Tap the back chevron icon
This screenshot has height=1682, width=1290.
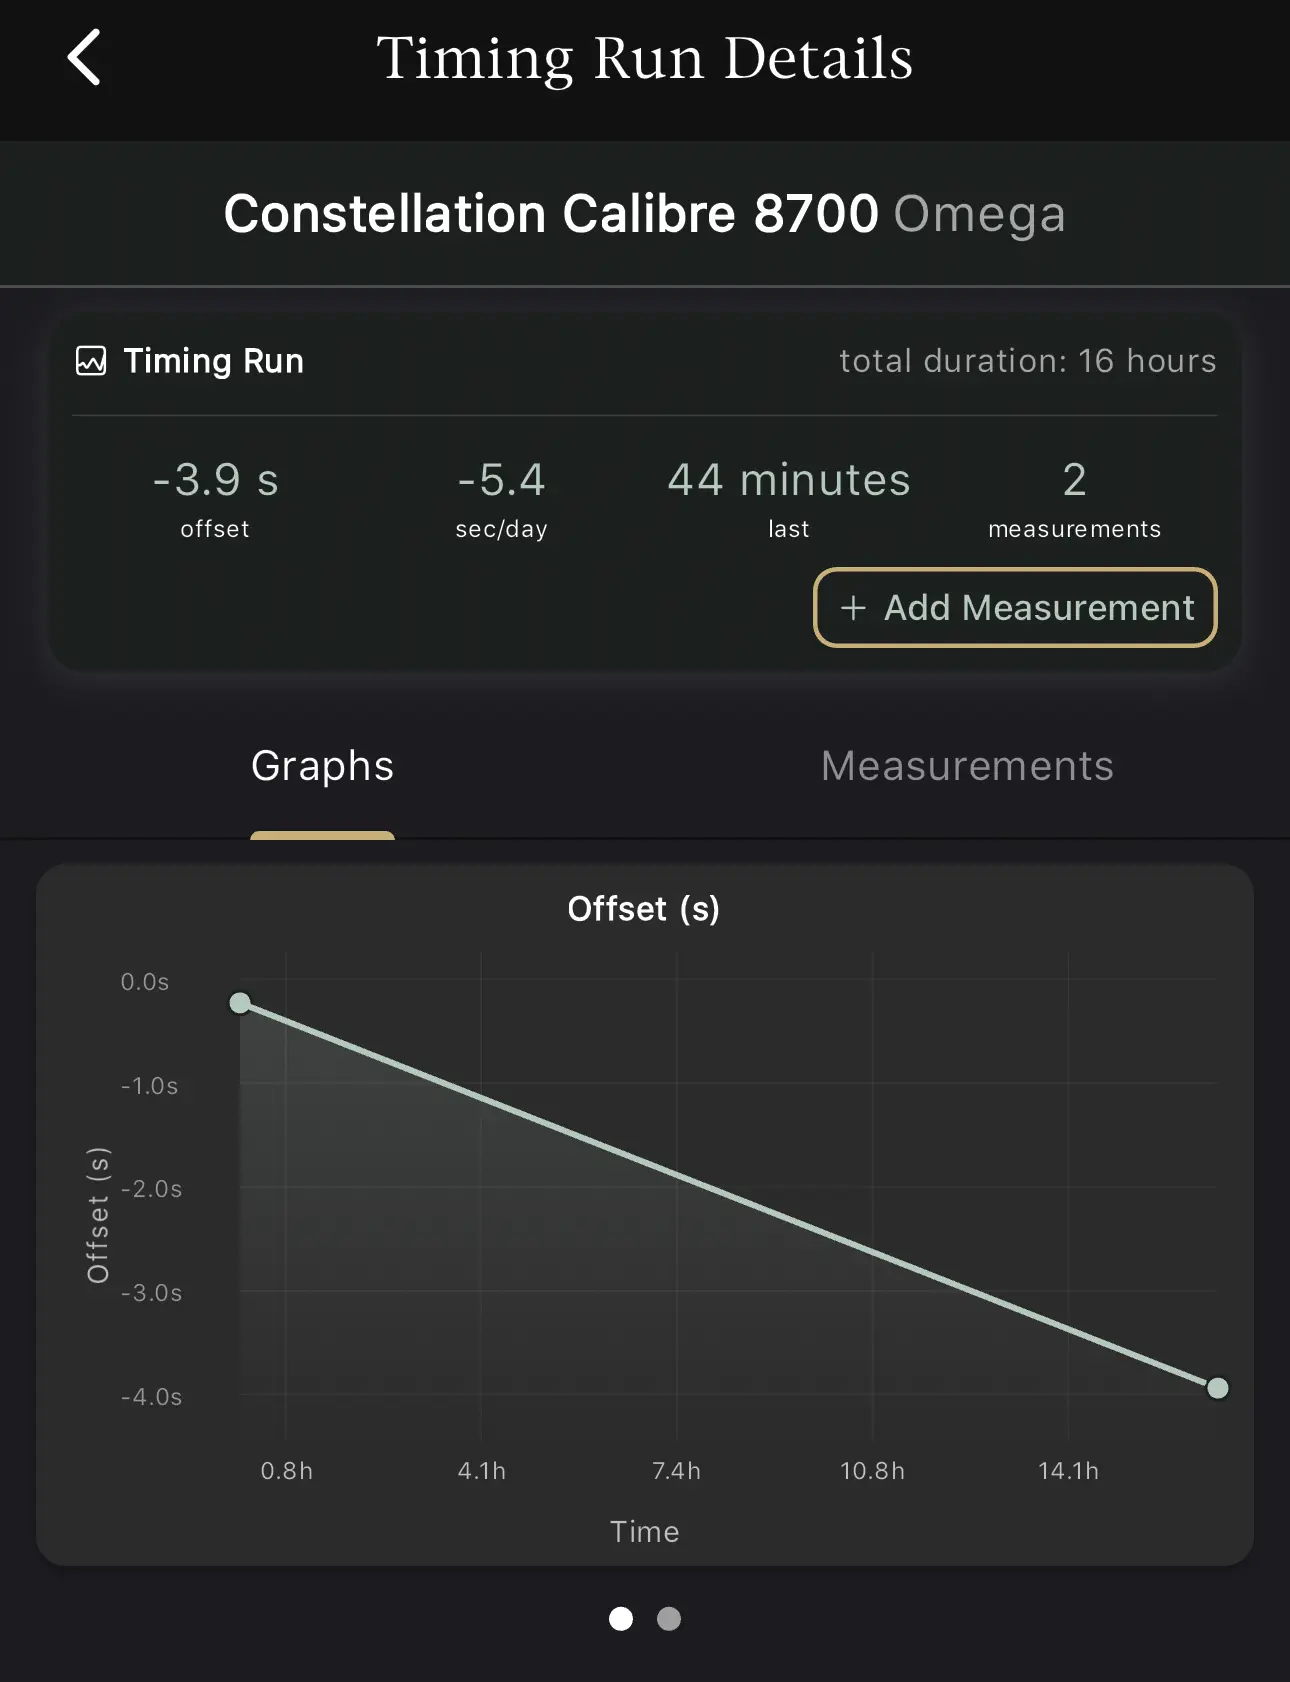[85, 57]
